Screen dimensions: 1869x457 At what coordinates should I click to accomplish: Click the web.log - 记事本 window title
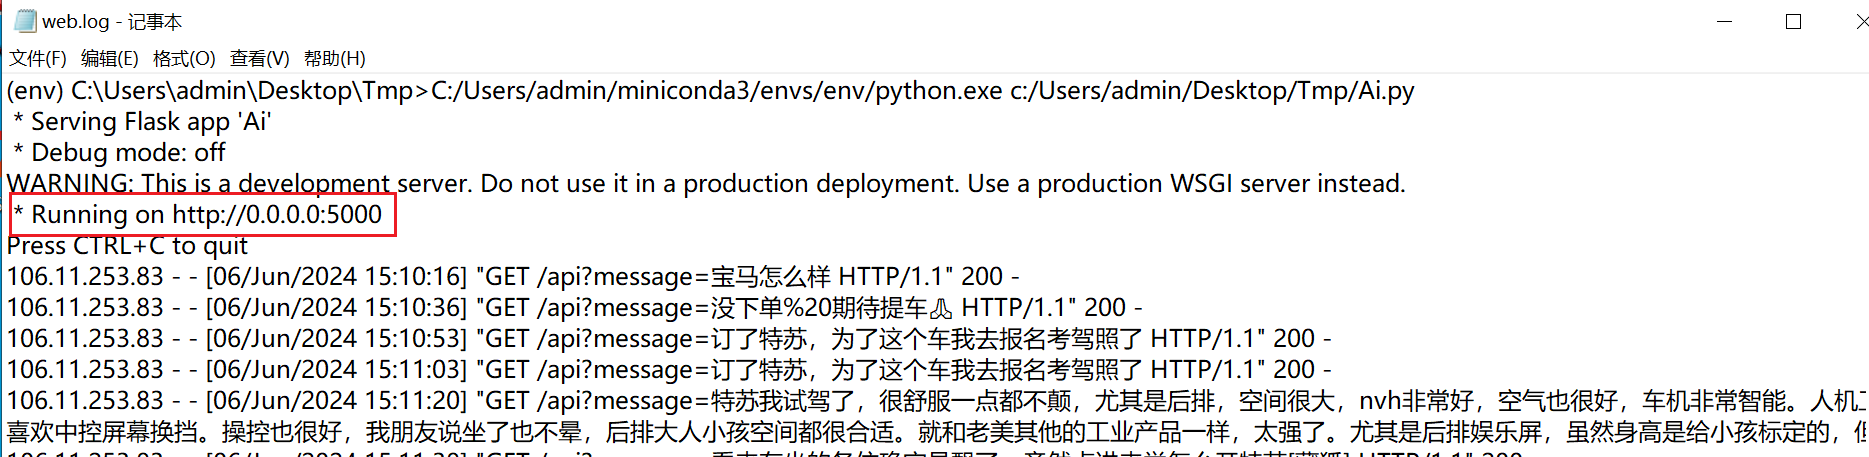coord(112,21)
